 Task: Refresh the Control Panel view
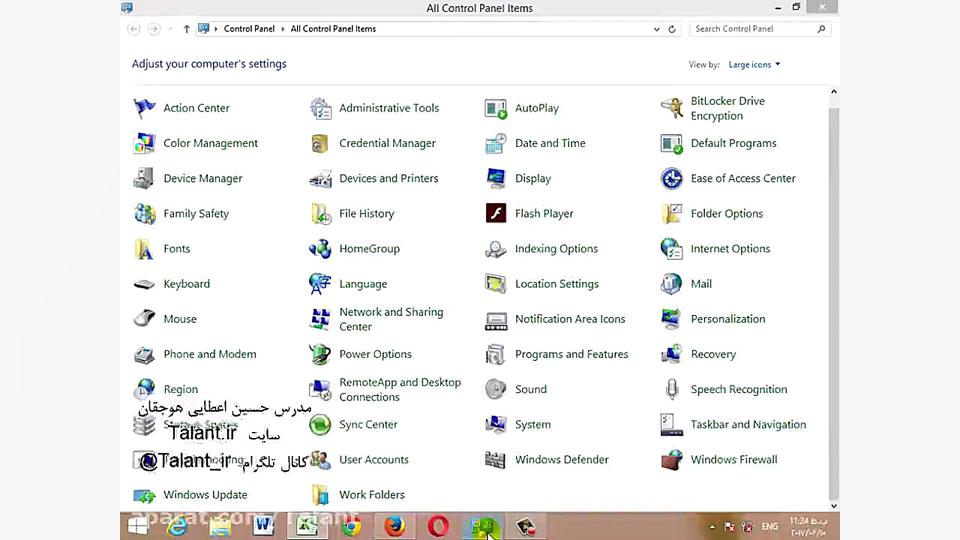[672, 29]
